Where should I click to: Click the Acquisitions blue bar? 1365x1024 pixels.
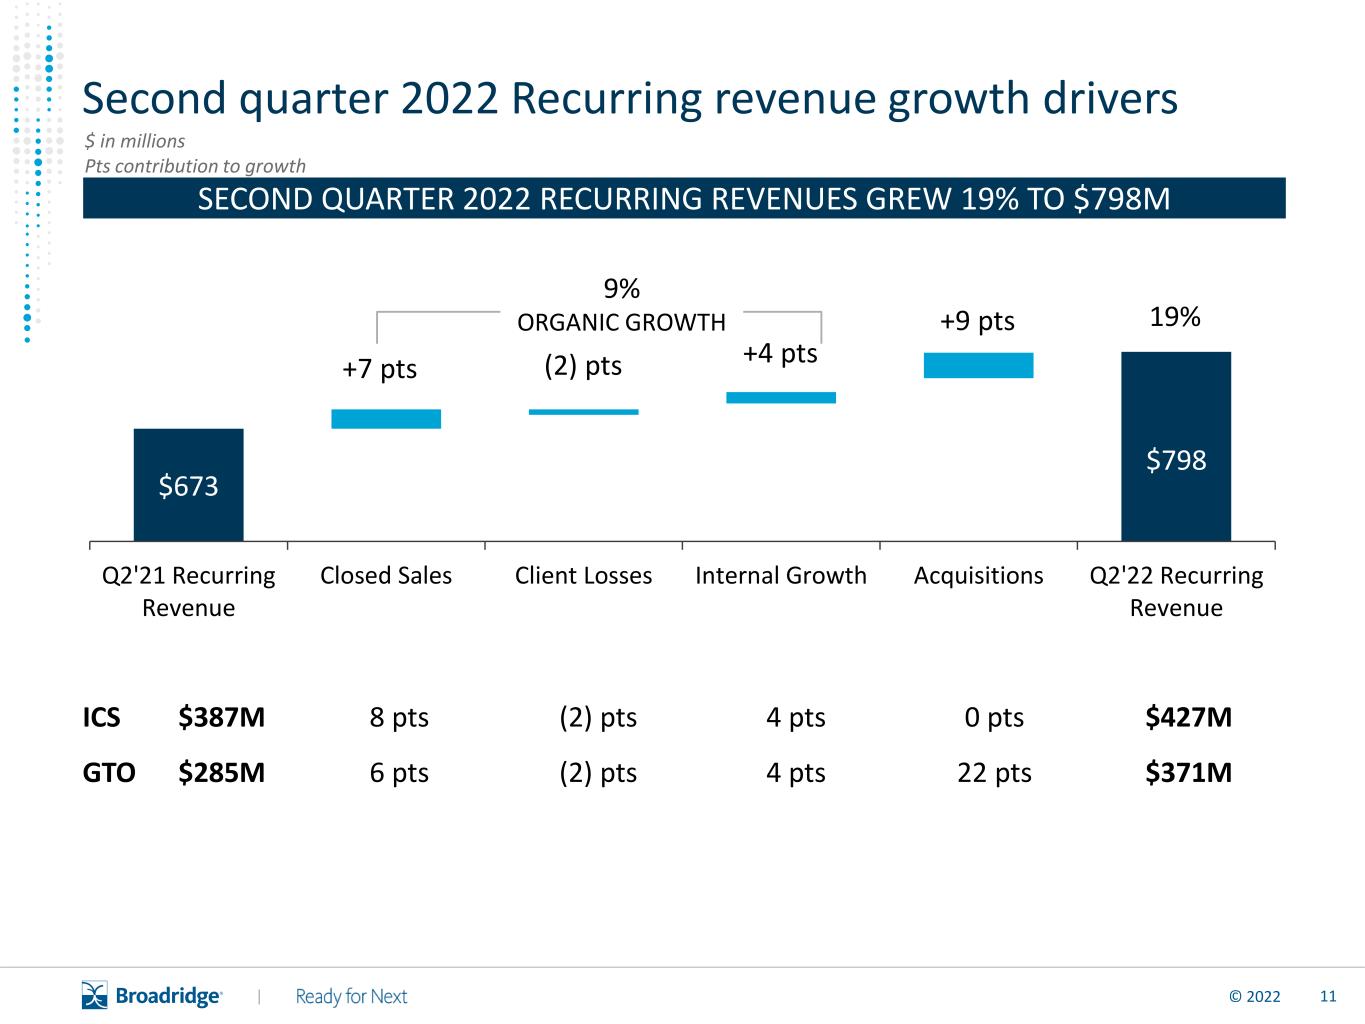978,365
